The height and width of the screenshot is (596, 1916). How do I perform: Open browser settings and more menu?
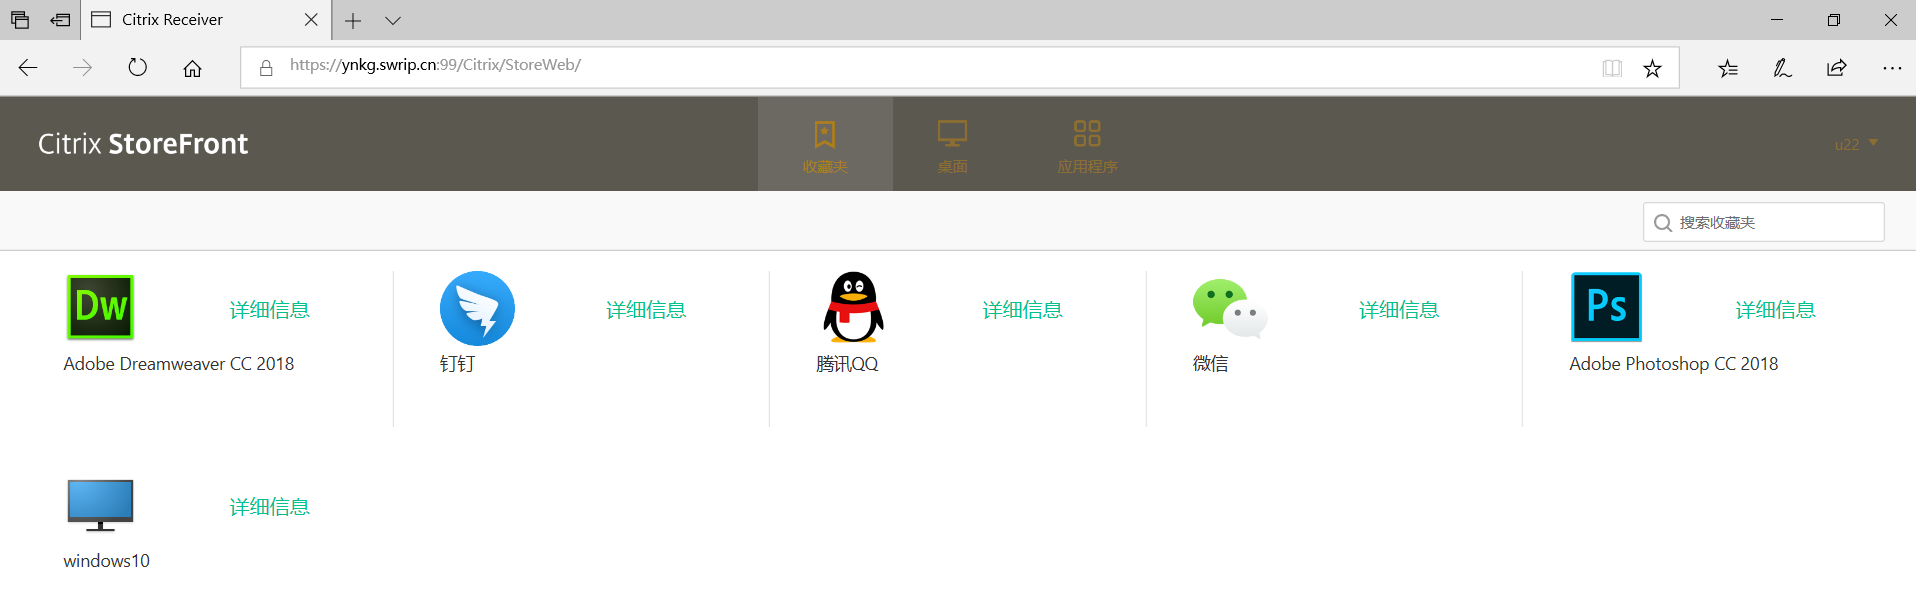[x=1892, y=68]
